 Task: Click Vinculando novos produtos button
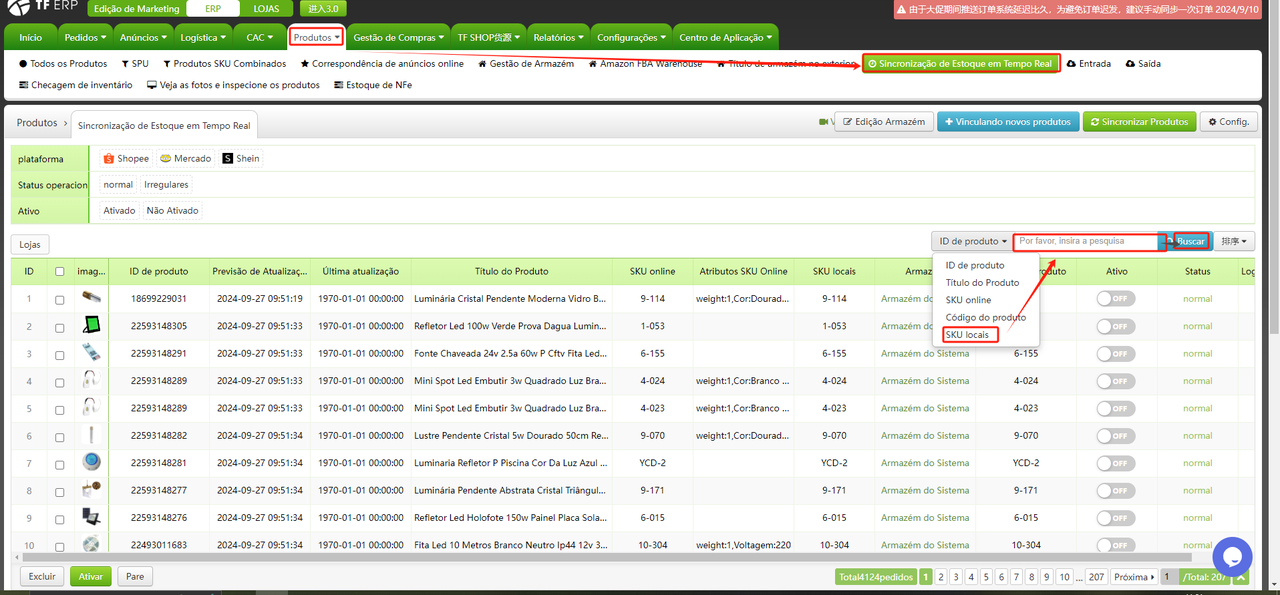click(1006, 122)
